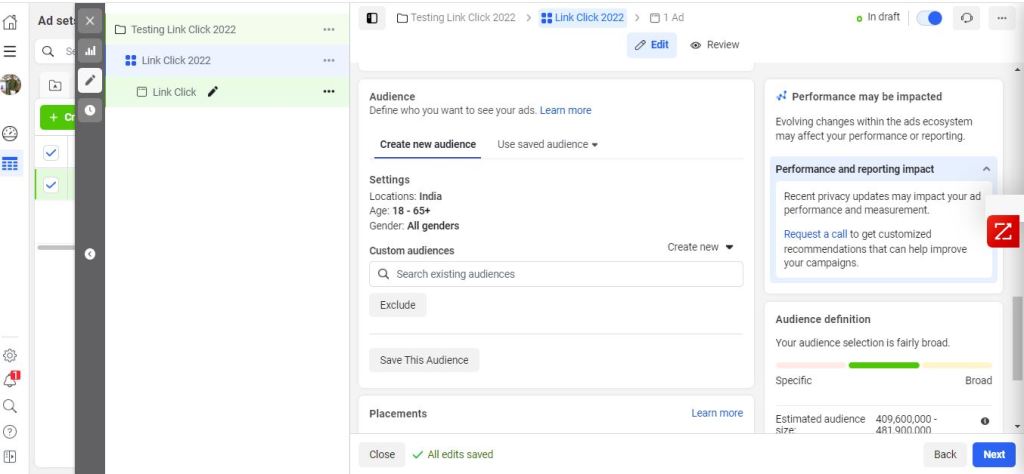1024x474 pixels.
Task: Click the Request a call link
Action: point(815,234)
